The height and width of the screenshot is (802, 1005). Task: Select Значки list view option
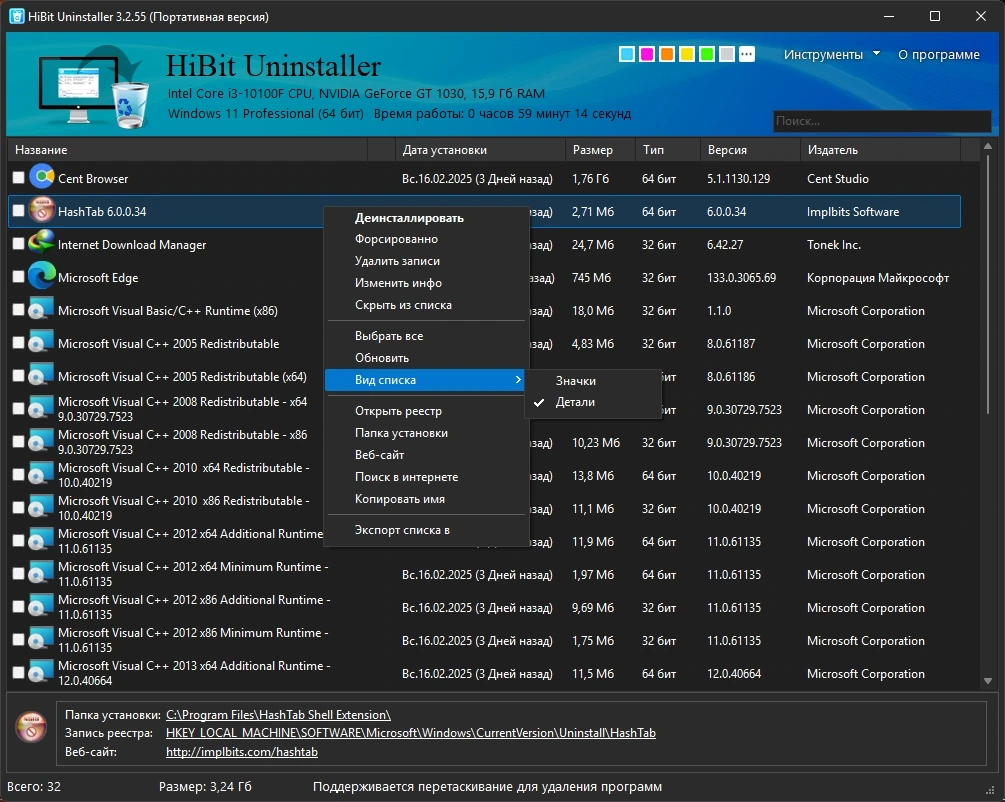(x=592, y=381)
